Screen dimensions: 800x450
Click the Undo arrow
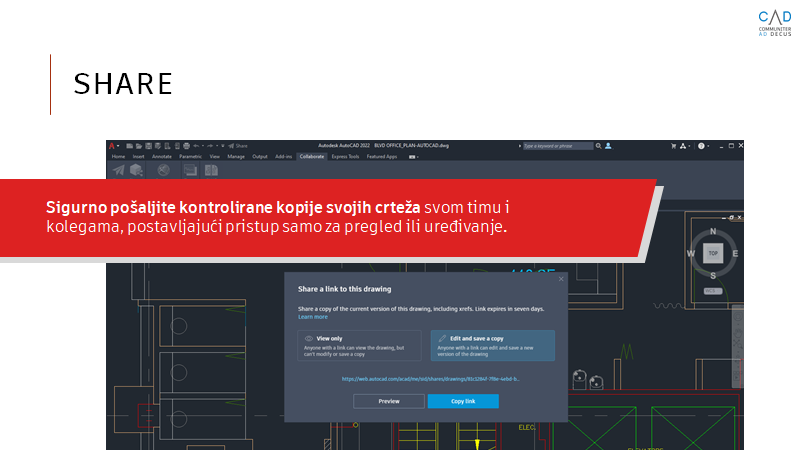tap(196, 146)
